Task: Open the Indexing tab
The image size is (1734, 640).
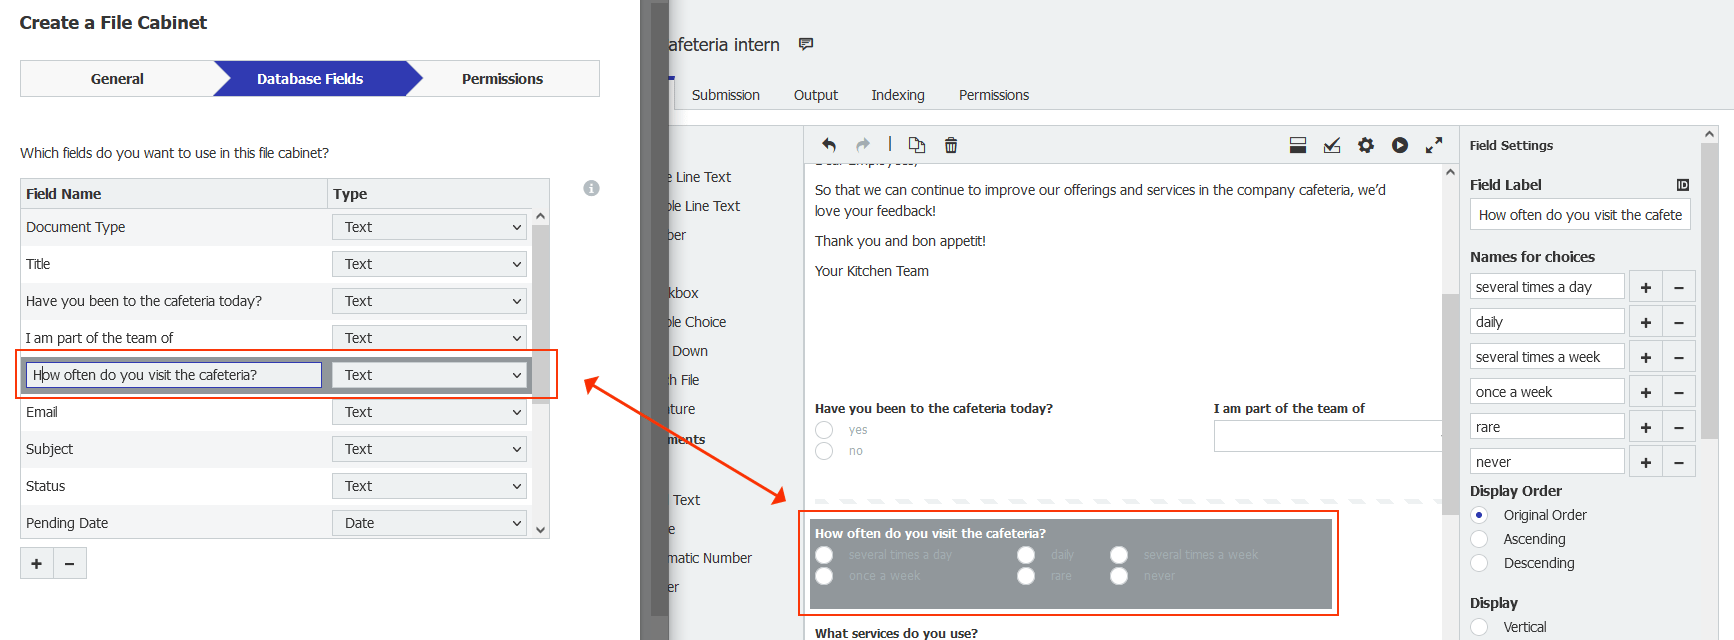Action: [897, 95]
